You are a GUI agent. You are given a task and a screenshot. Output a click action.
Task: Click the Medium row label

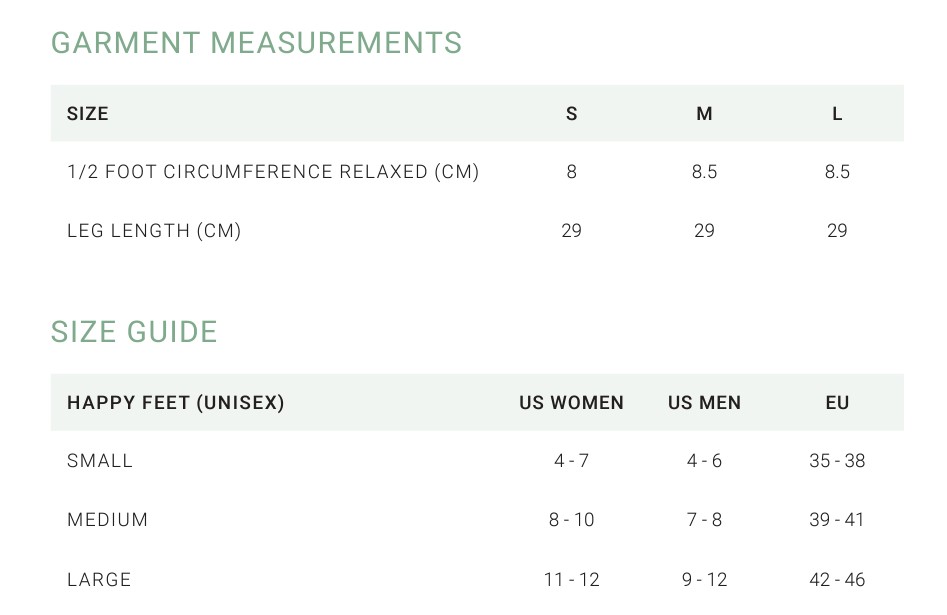(x=108, y=520)
